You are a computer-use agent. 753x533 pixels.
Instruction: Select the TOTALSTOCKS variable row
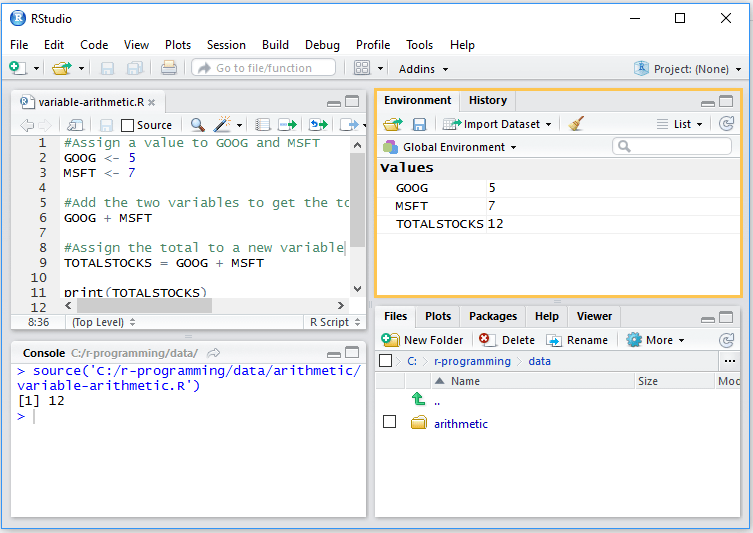pyautogui.click(x=559, y=224)
